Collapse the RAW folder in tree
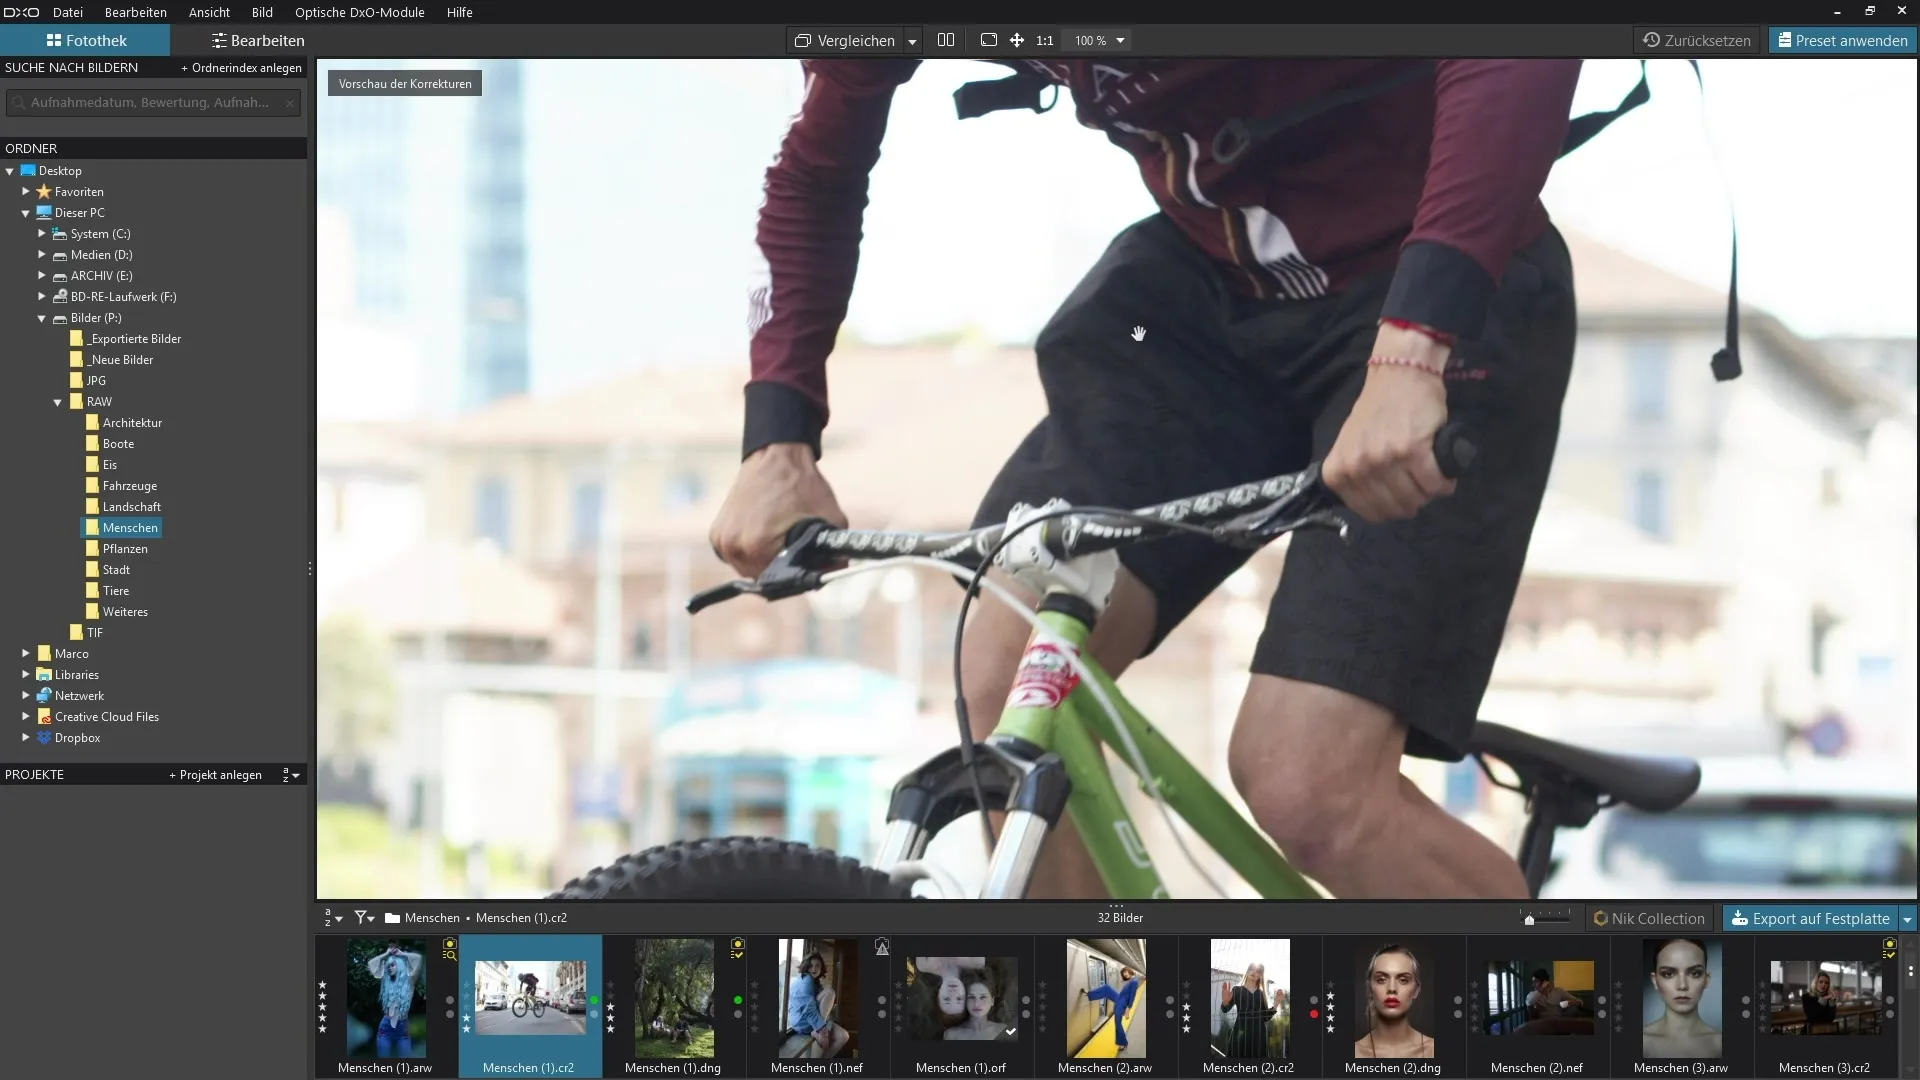 [57, 402]
